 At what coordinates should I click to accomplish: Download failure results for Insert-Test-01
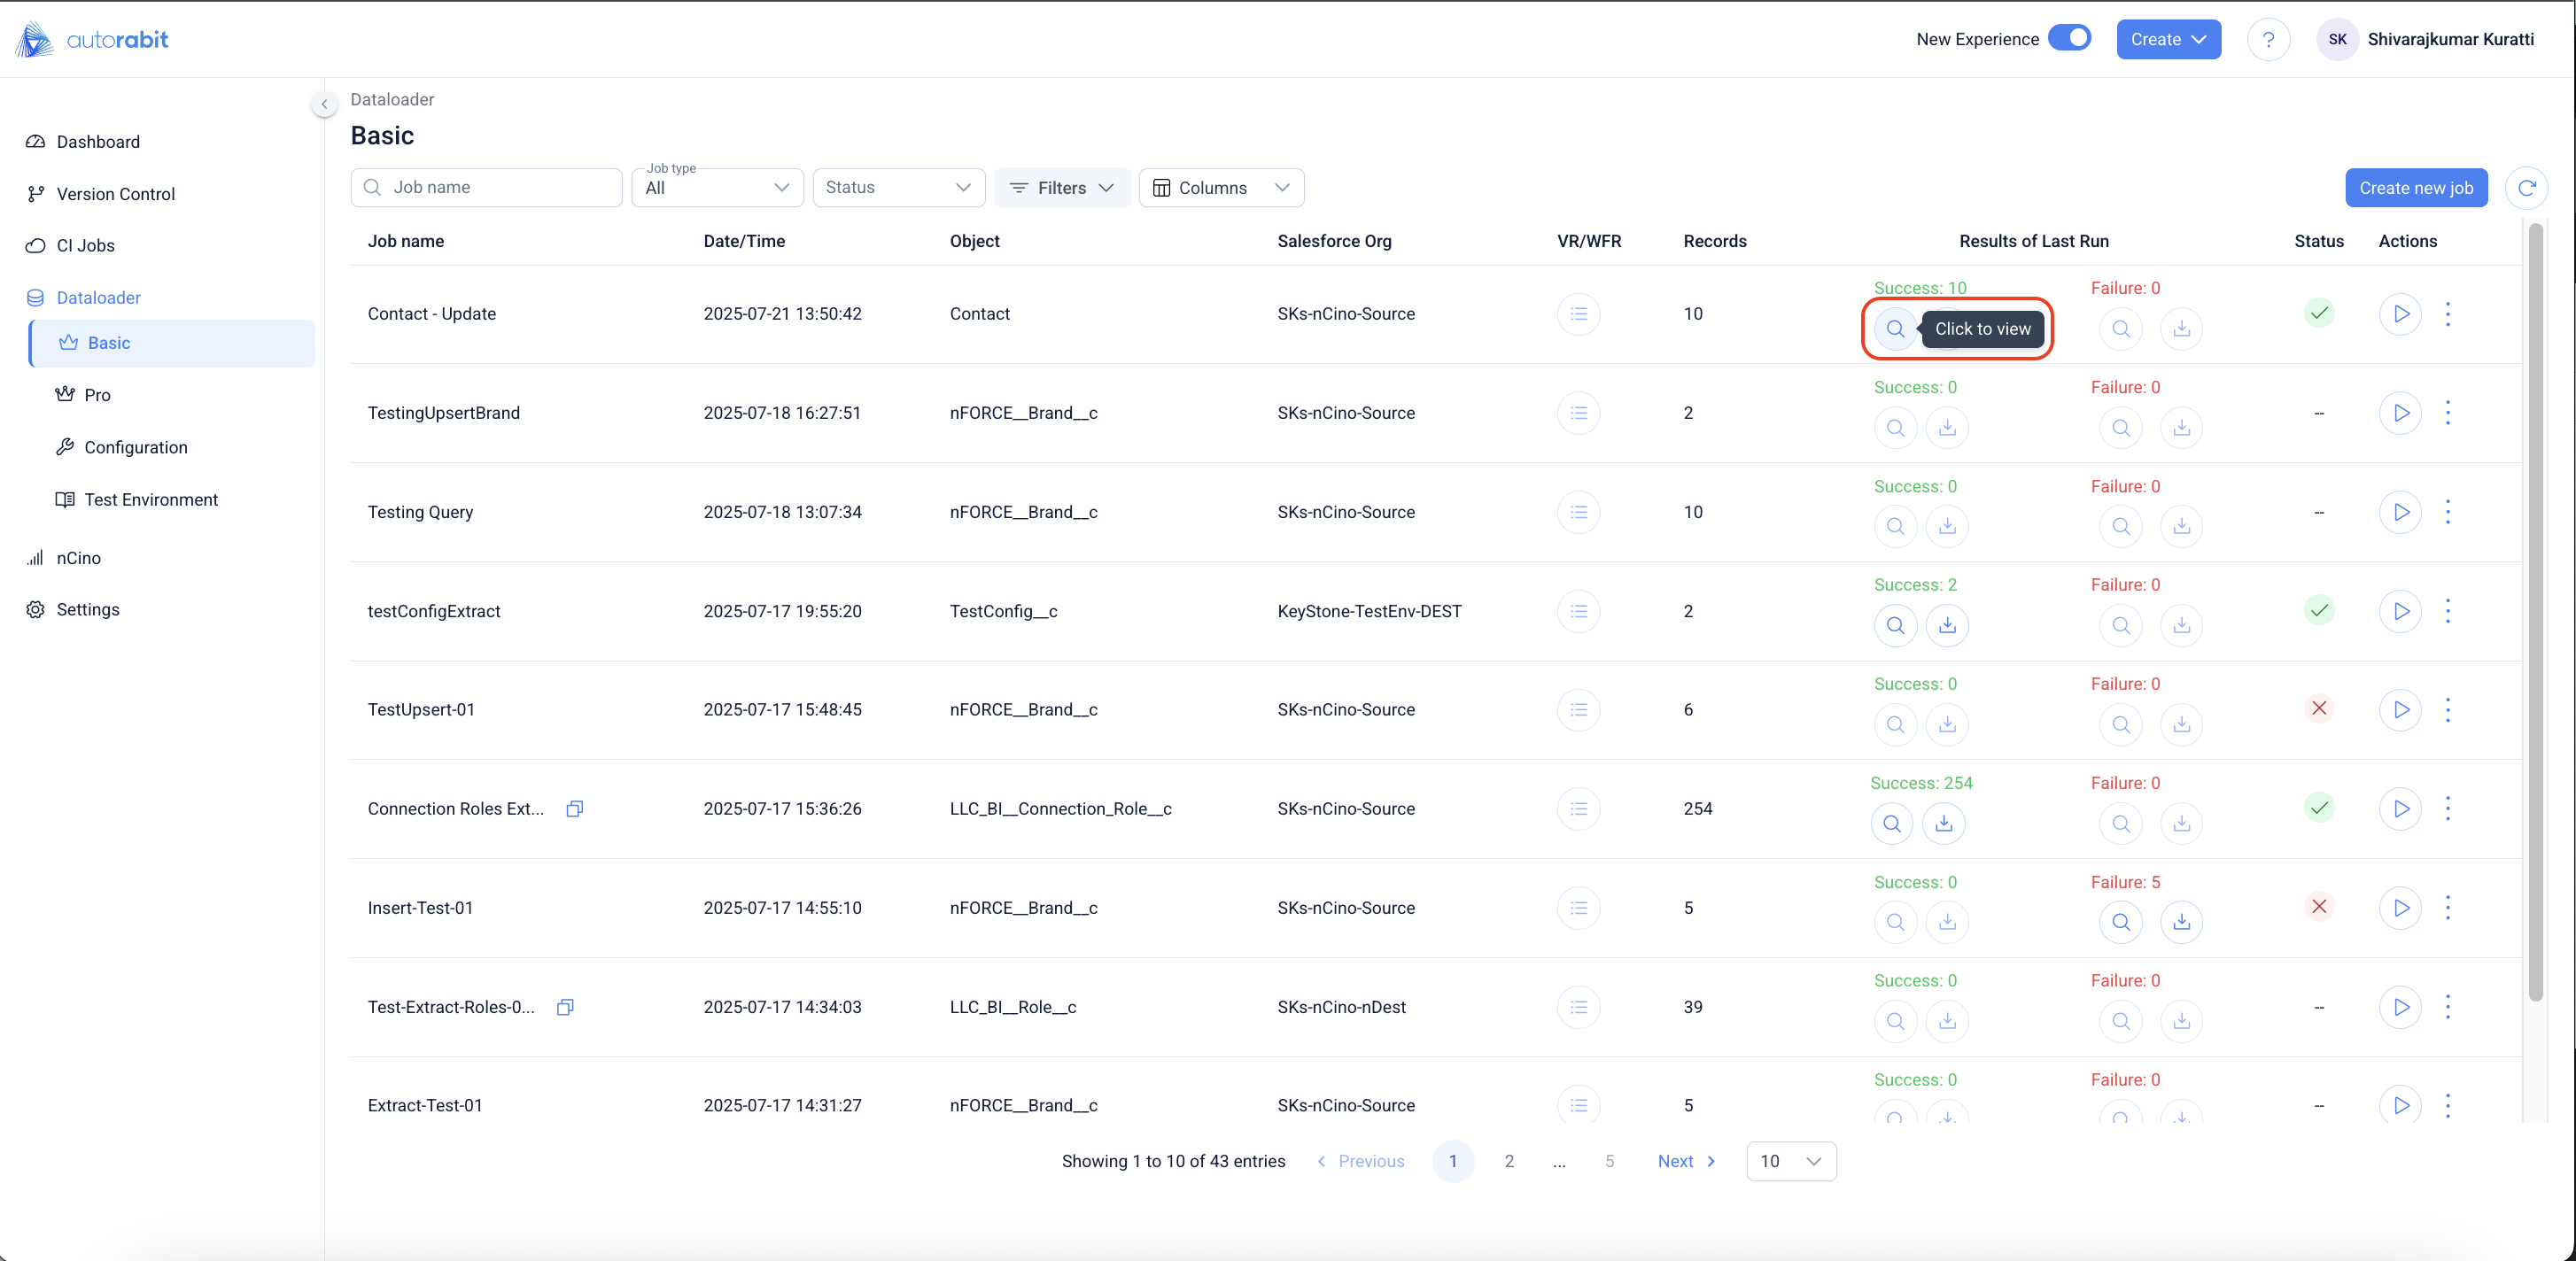(2181, 922)
